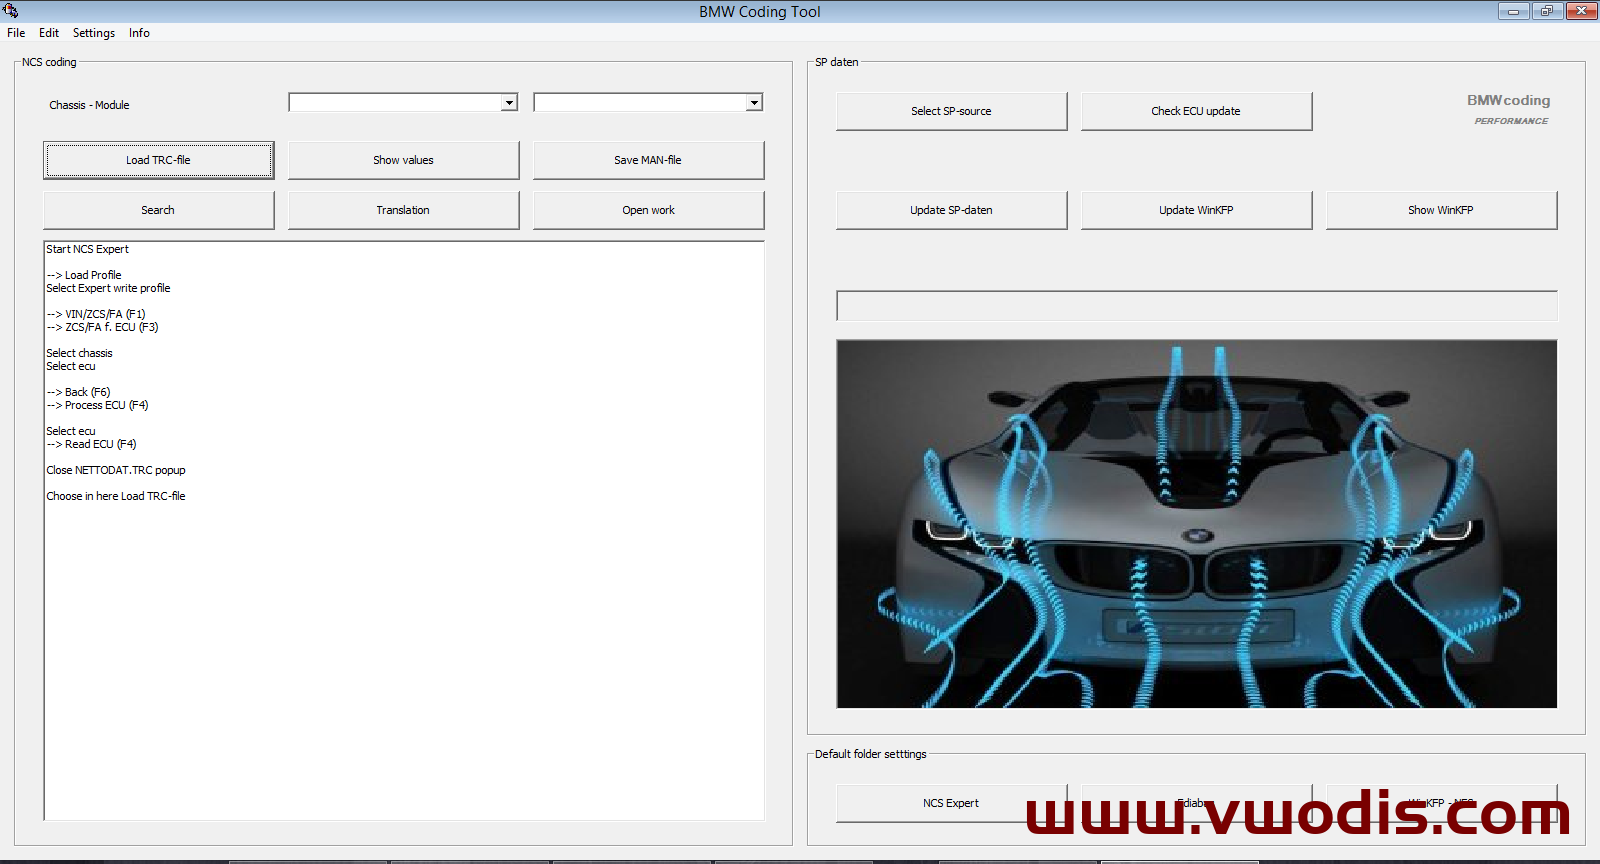1600x864 pixels.
Task: Click the '--> Load Profile' line
Action: point(84,275)
